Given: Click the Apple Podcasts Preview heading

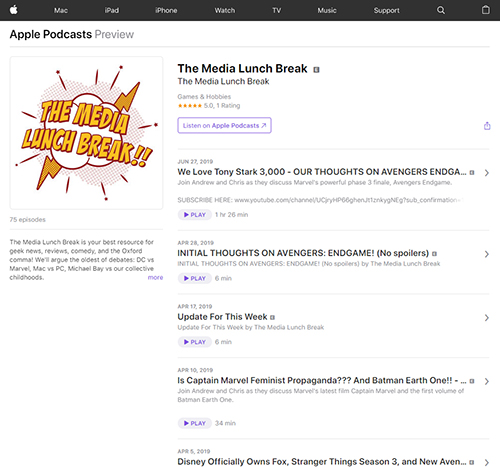Looking at the screenshot, I should [x=72, y=34].
